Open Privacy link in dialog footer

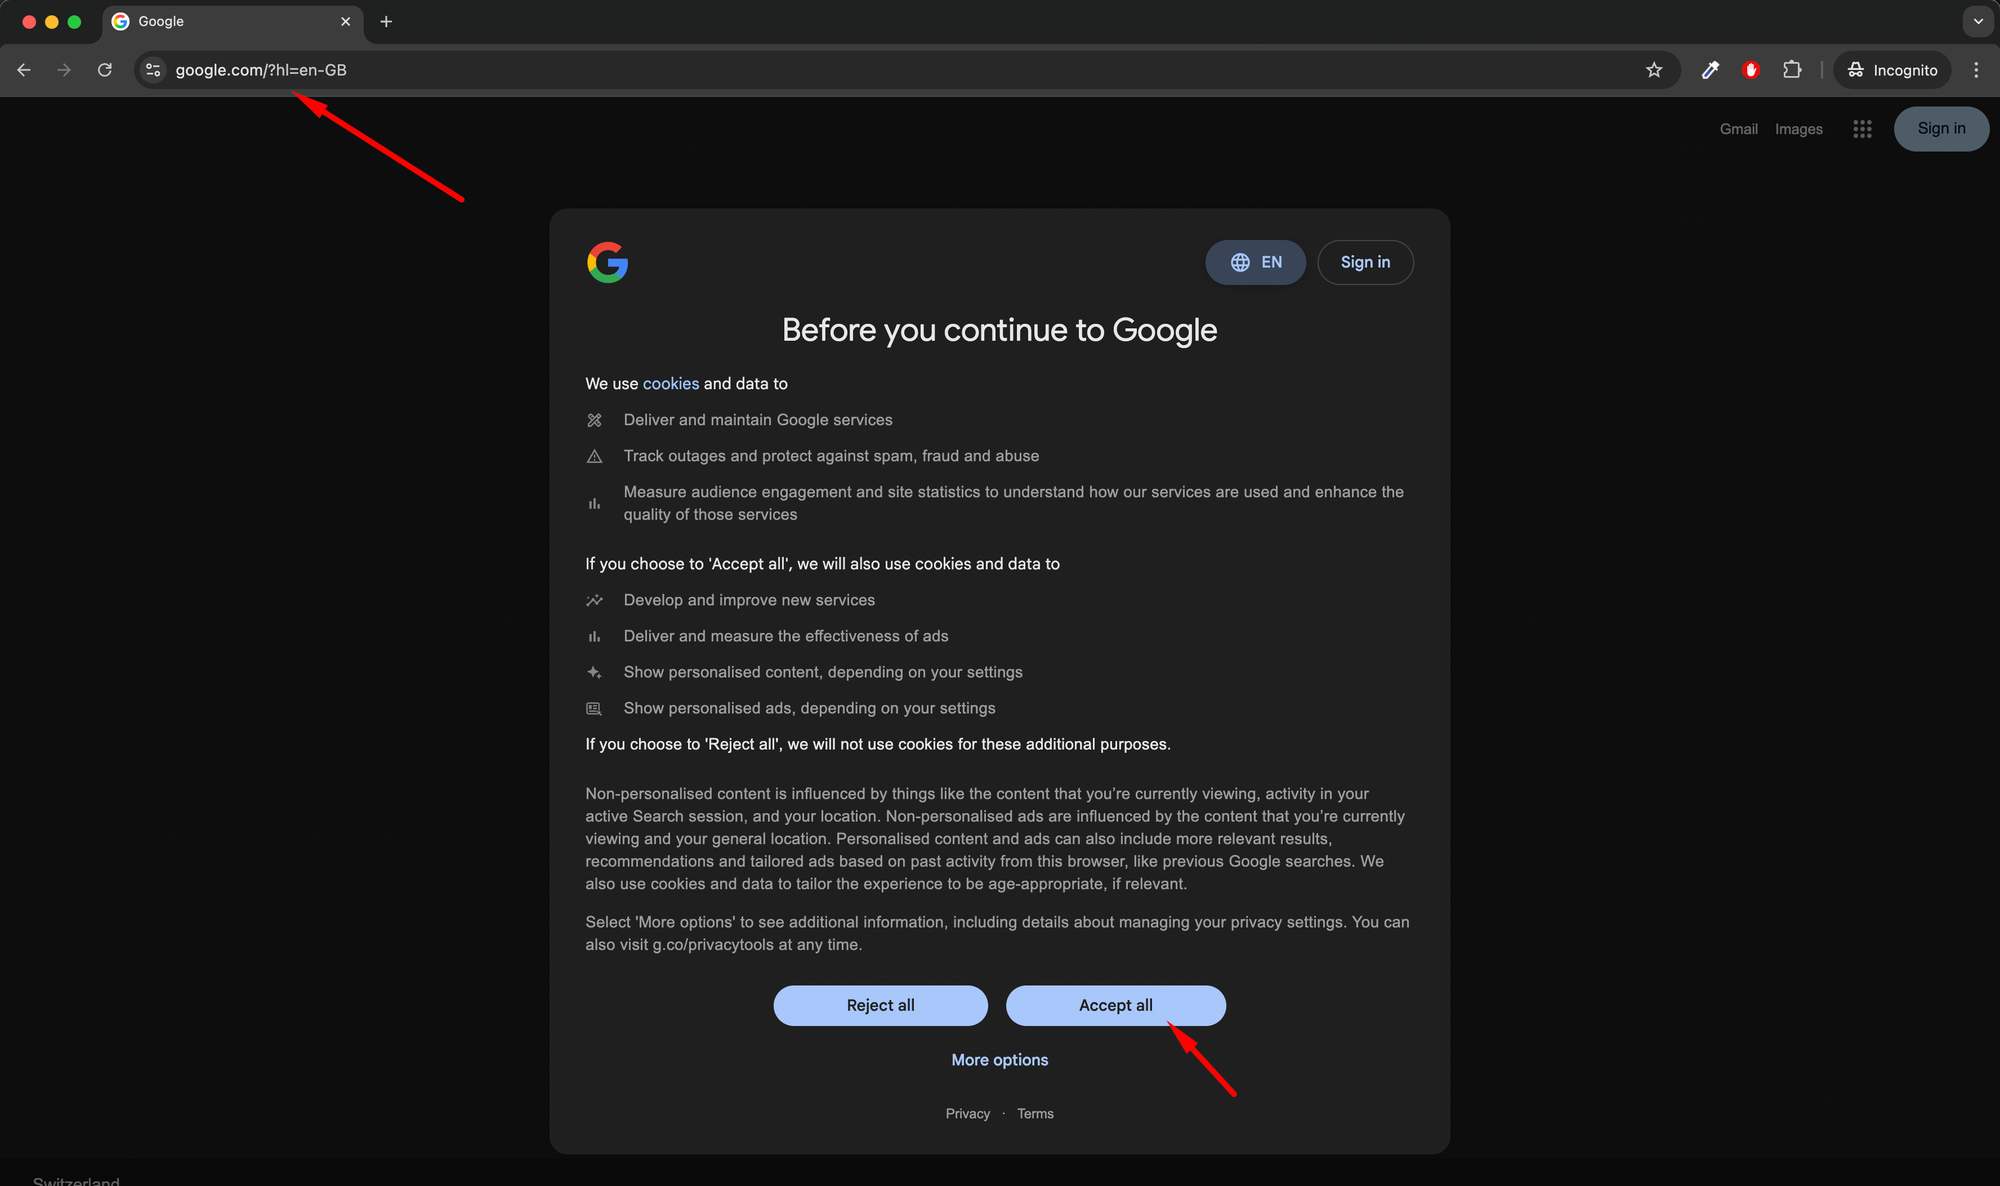coord(968,1114)
